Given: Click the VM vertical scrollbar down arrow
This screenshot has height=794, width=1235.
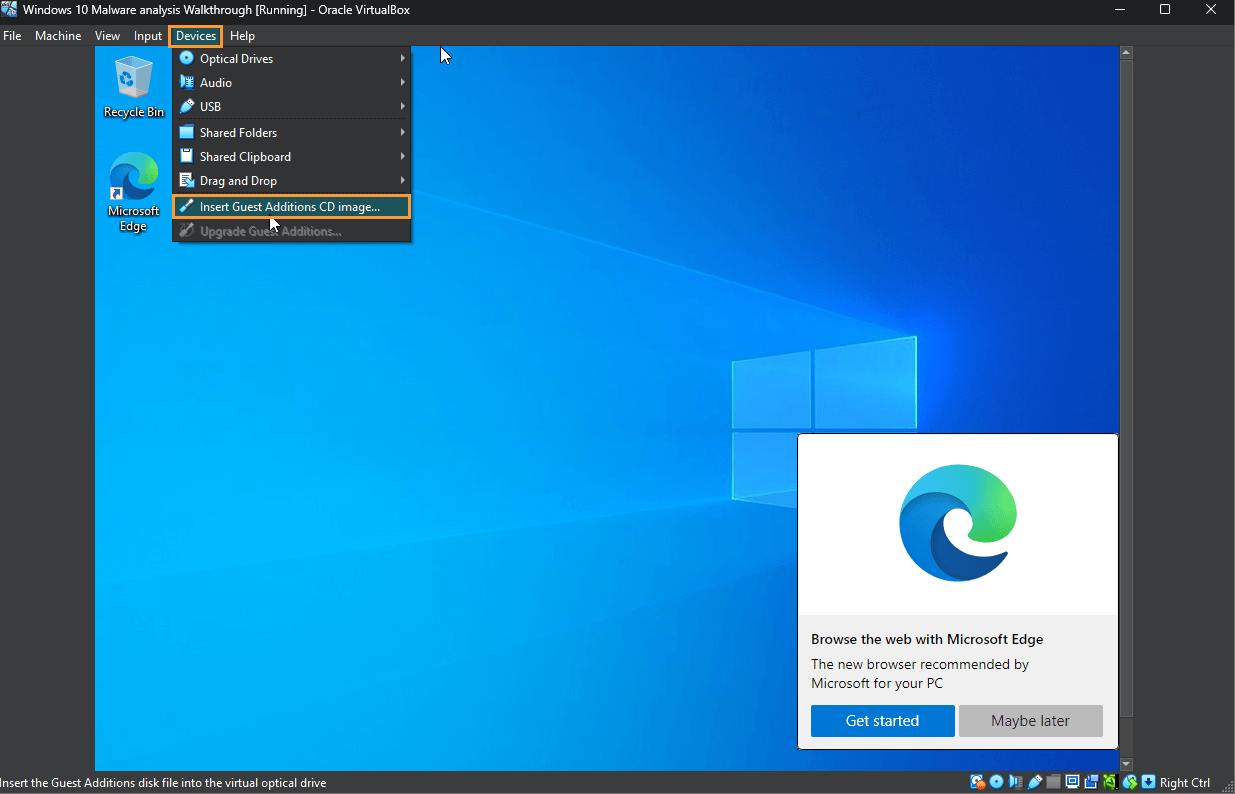Looking at the screenshot, I should click(1126, 764).
